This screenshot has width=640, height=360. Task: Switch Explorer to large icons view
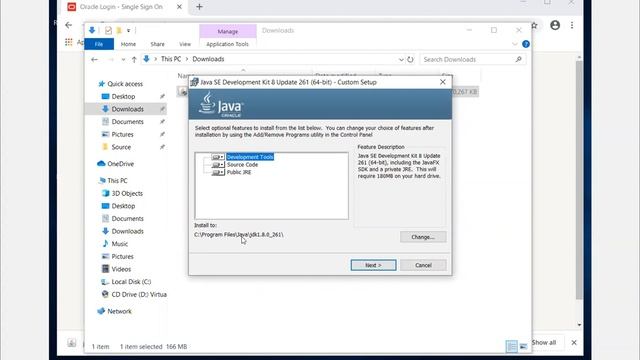pos(523,347)
